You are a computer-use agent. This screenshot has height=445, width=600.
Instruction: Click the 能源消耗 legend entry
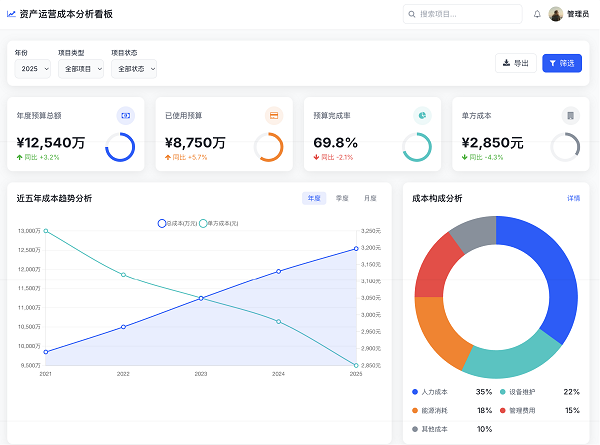pyautogui.click(x=452, y=411)
